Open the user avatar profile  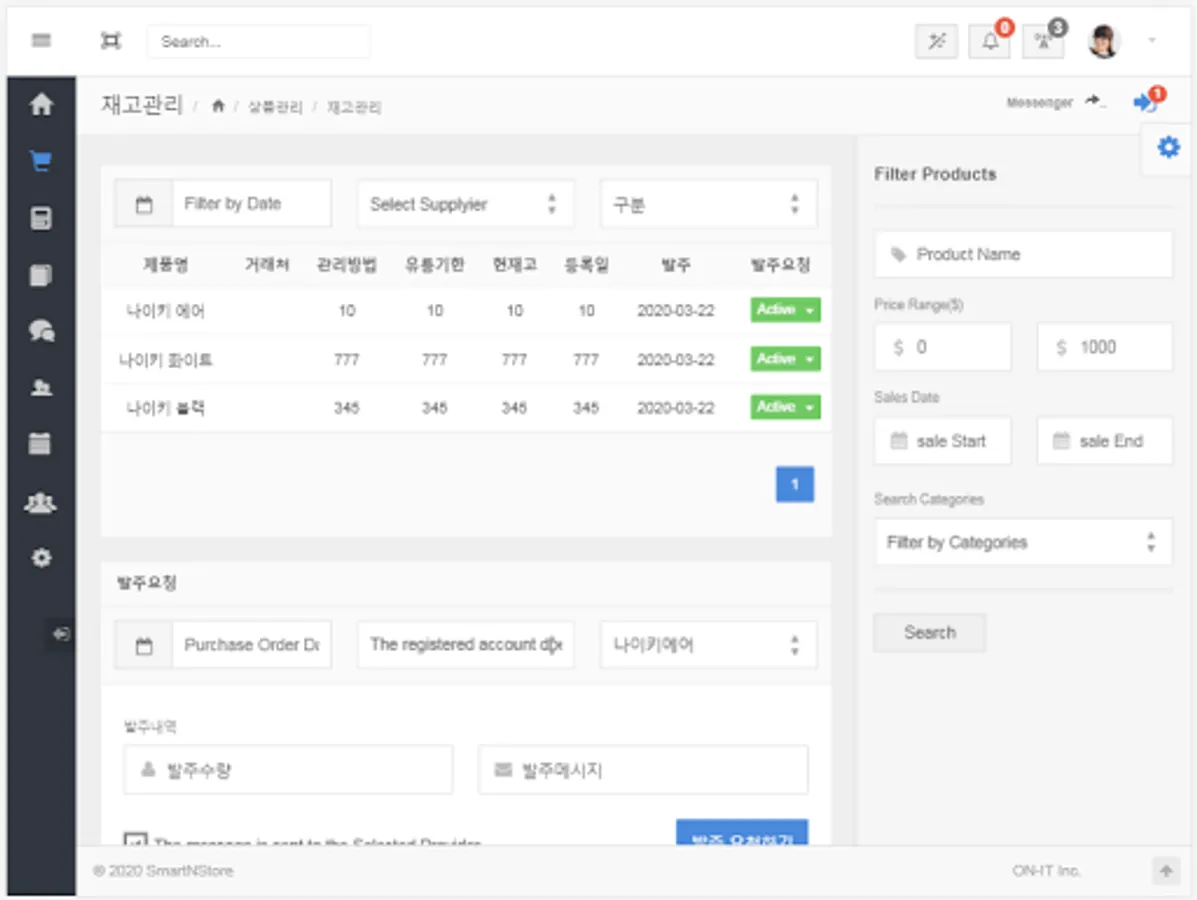tap(1103, 41)
